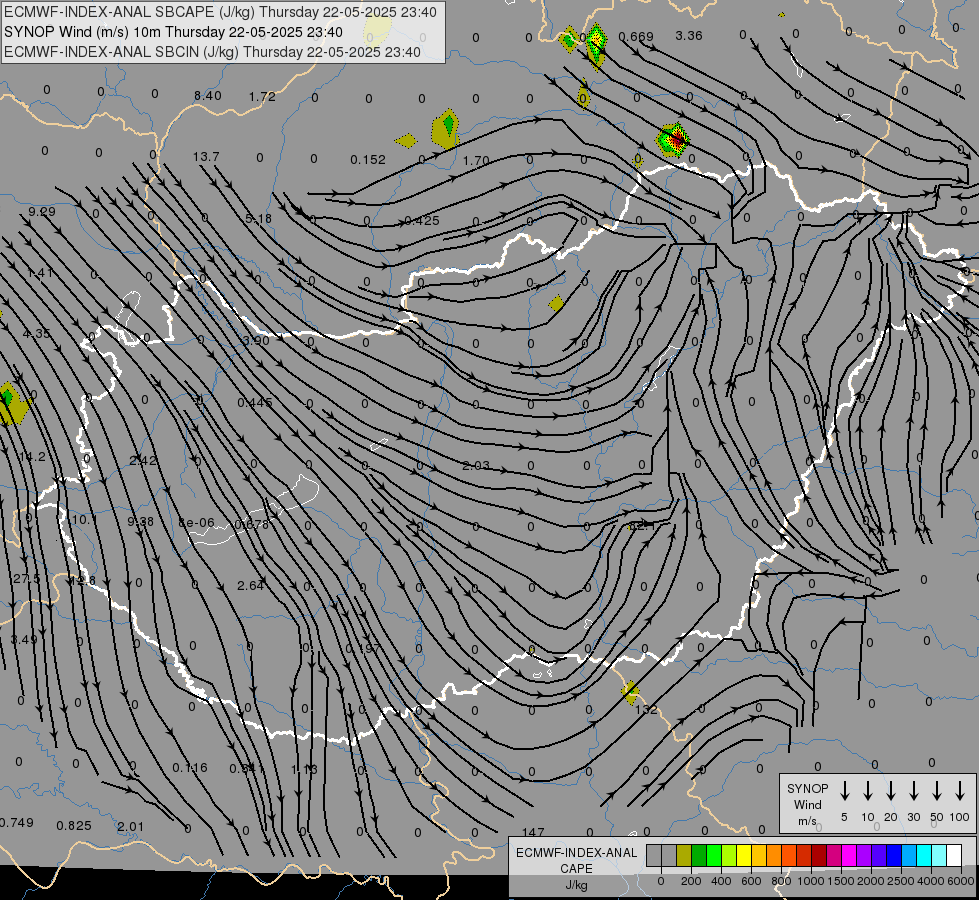Click the J/kg unit label in legend
The image size is (979, 900).
[576, 885]
